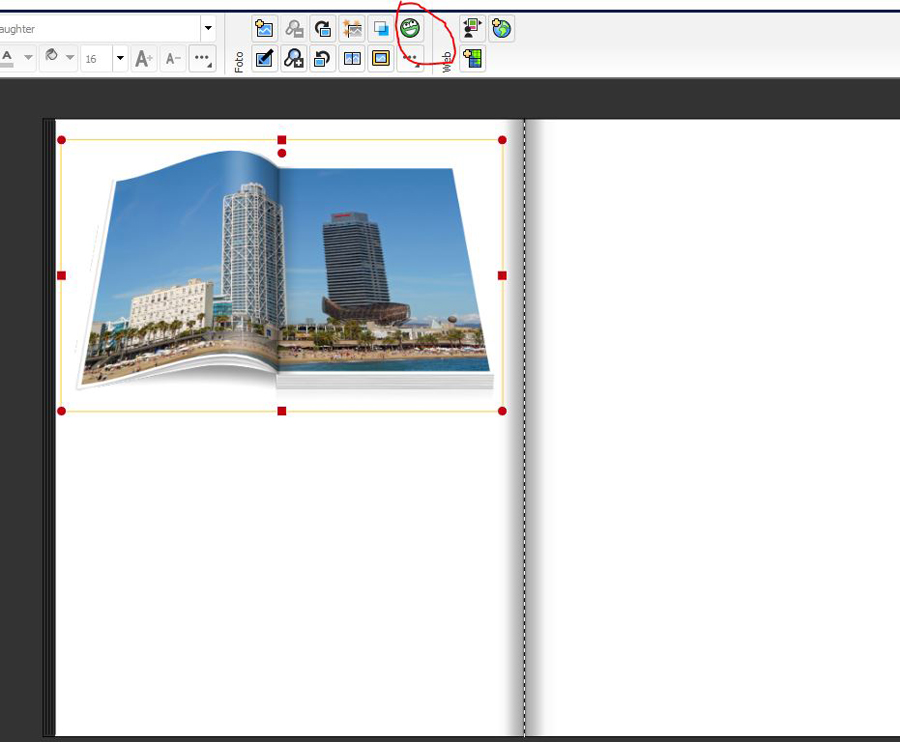
Task: Click the zoom out photo magnifier icon
Action: click(294, 29)
